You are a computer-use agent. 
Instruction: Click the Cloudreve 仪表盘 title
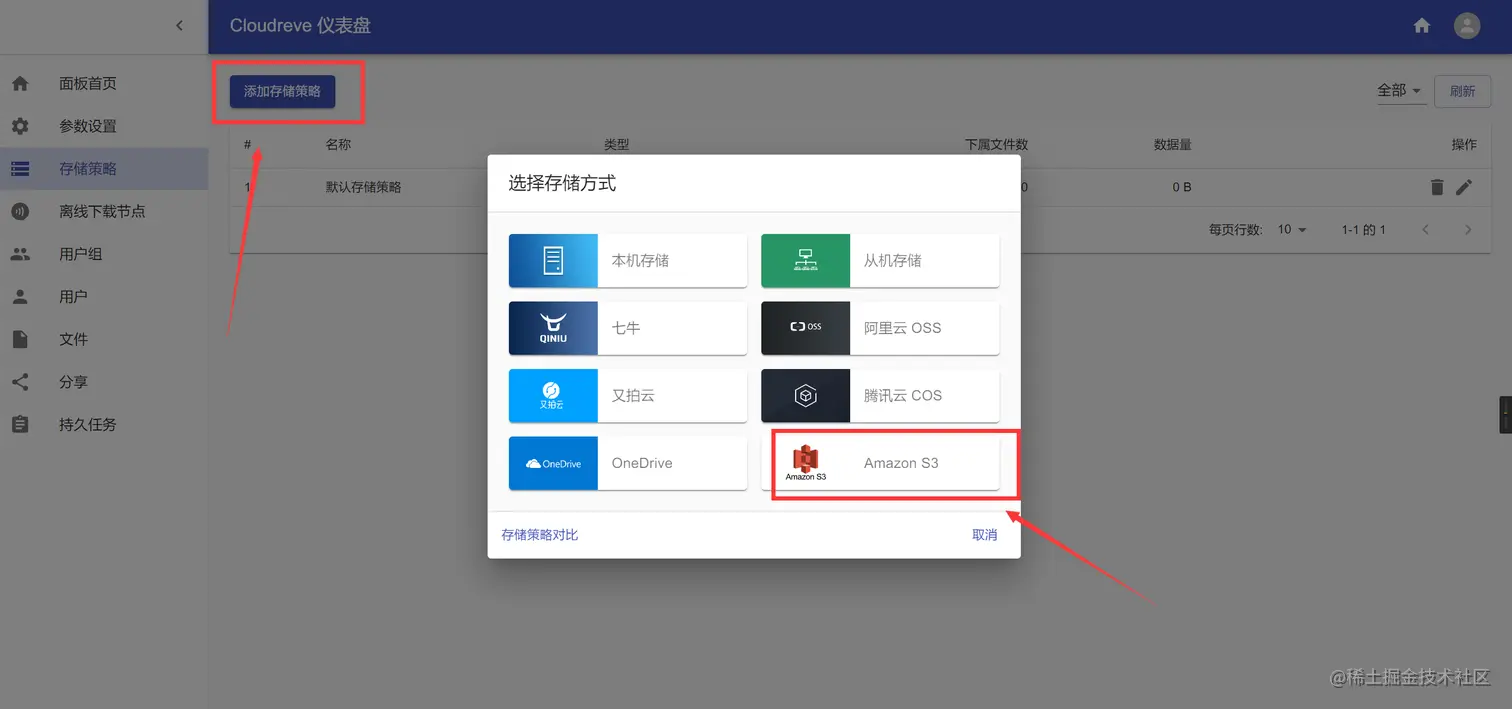(300, 26)
